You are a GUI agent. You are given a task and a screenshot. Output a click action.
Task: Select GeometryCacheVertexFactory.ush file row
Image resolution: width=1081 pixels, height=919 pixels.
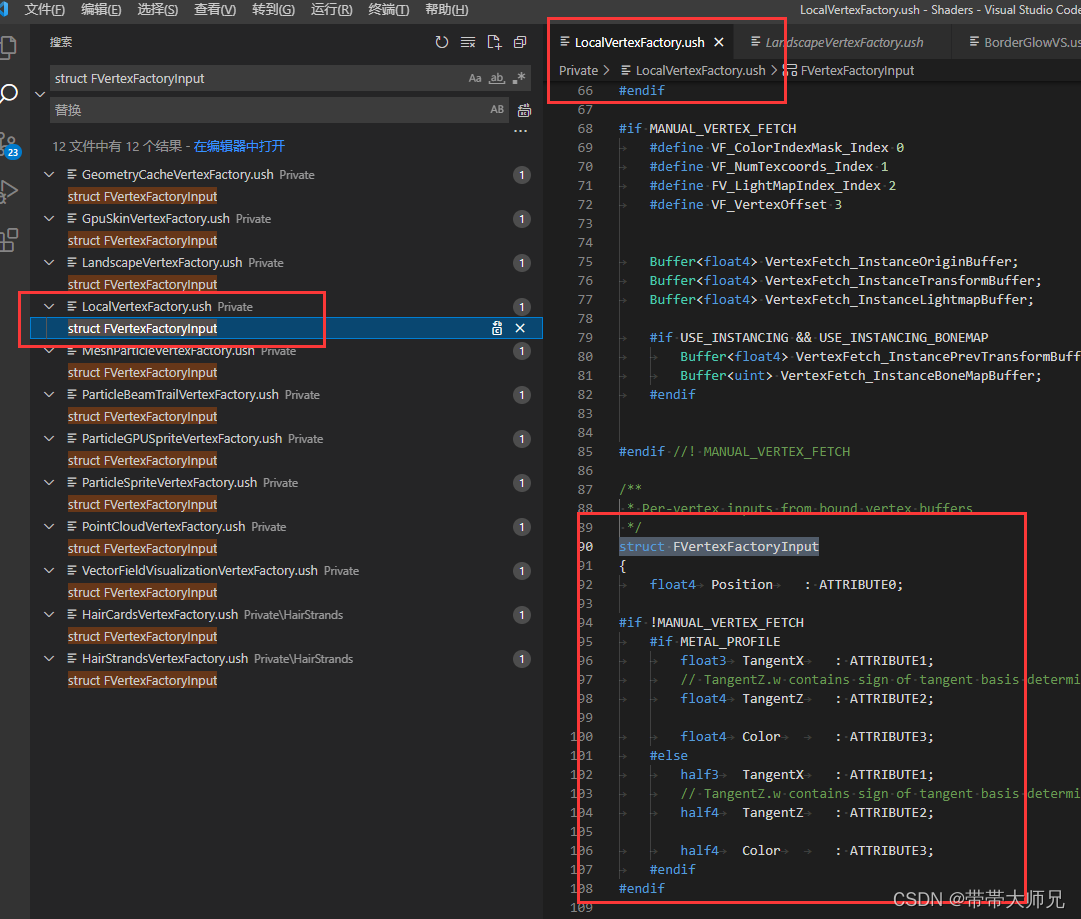[x=286, y=174]
